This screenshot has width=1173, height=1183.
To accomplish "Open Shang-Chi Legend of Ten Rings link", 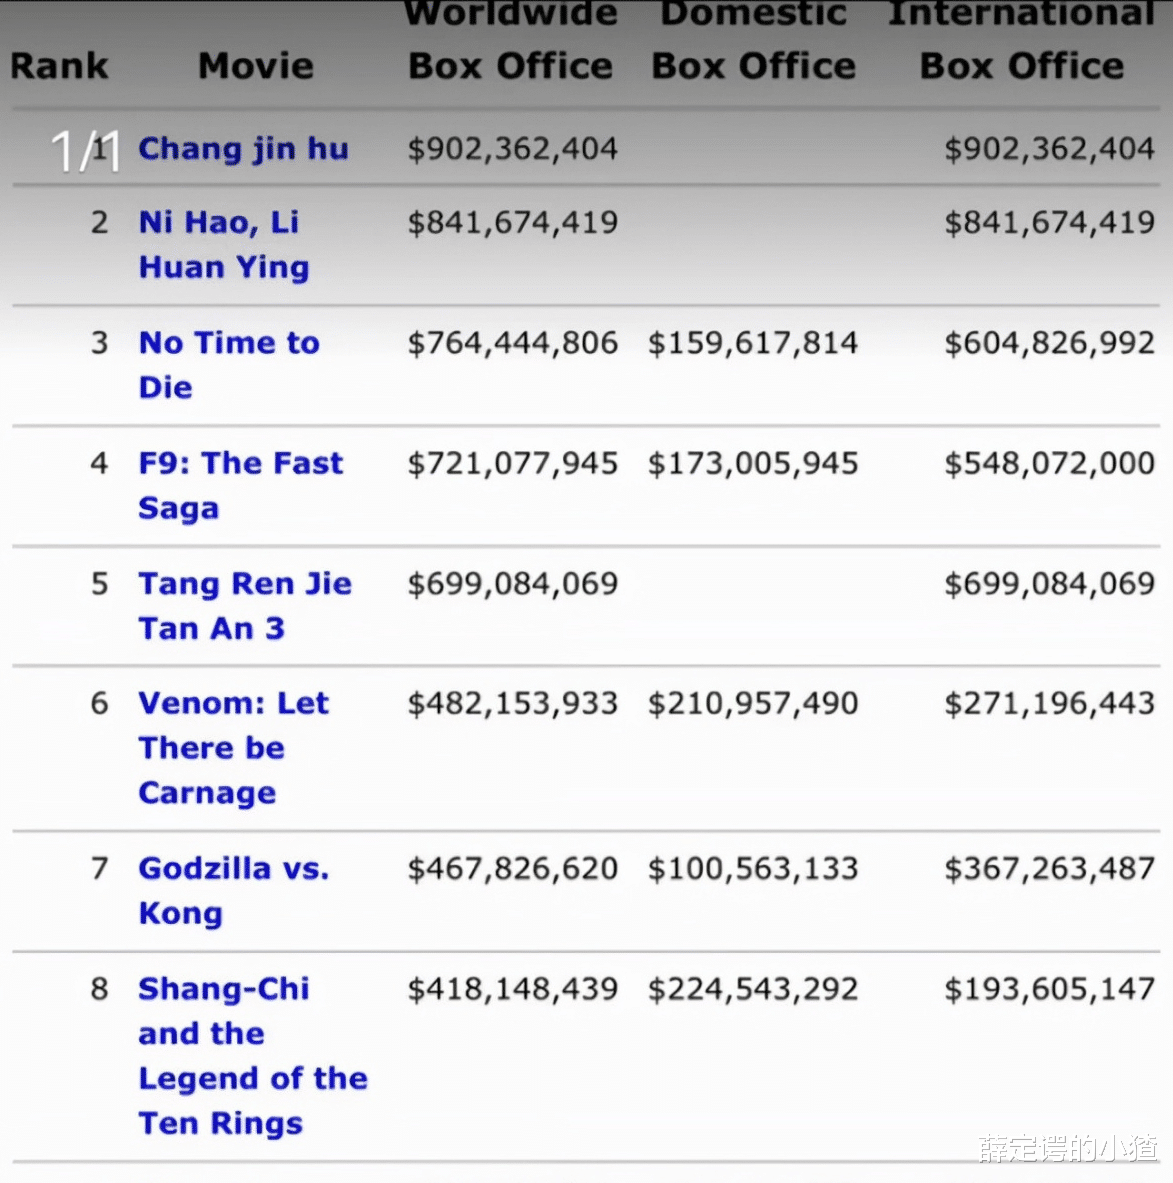I will [x=252, y=1056].
